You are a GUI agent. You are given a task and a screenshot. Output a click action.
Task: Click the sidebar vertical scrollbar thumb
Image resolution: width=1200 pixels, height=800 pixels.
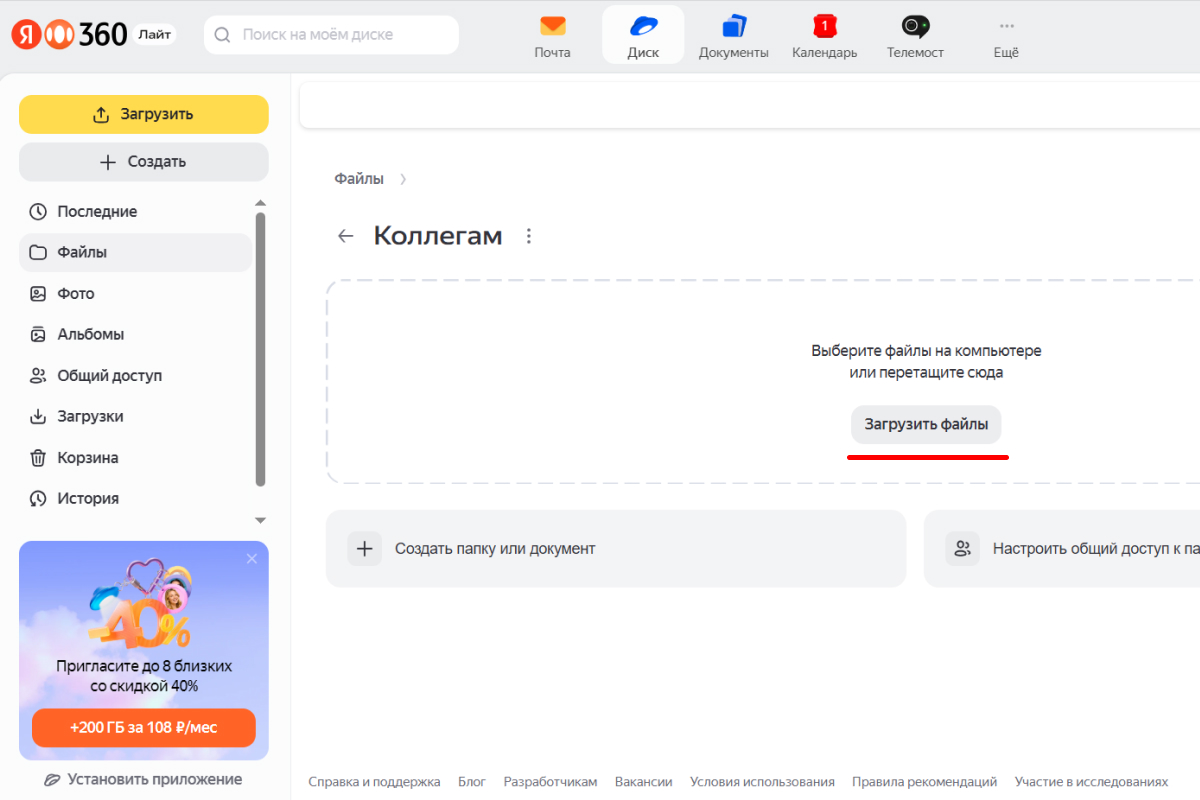(x=261, y=349)
